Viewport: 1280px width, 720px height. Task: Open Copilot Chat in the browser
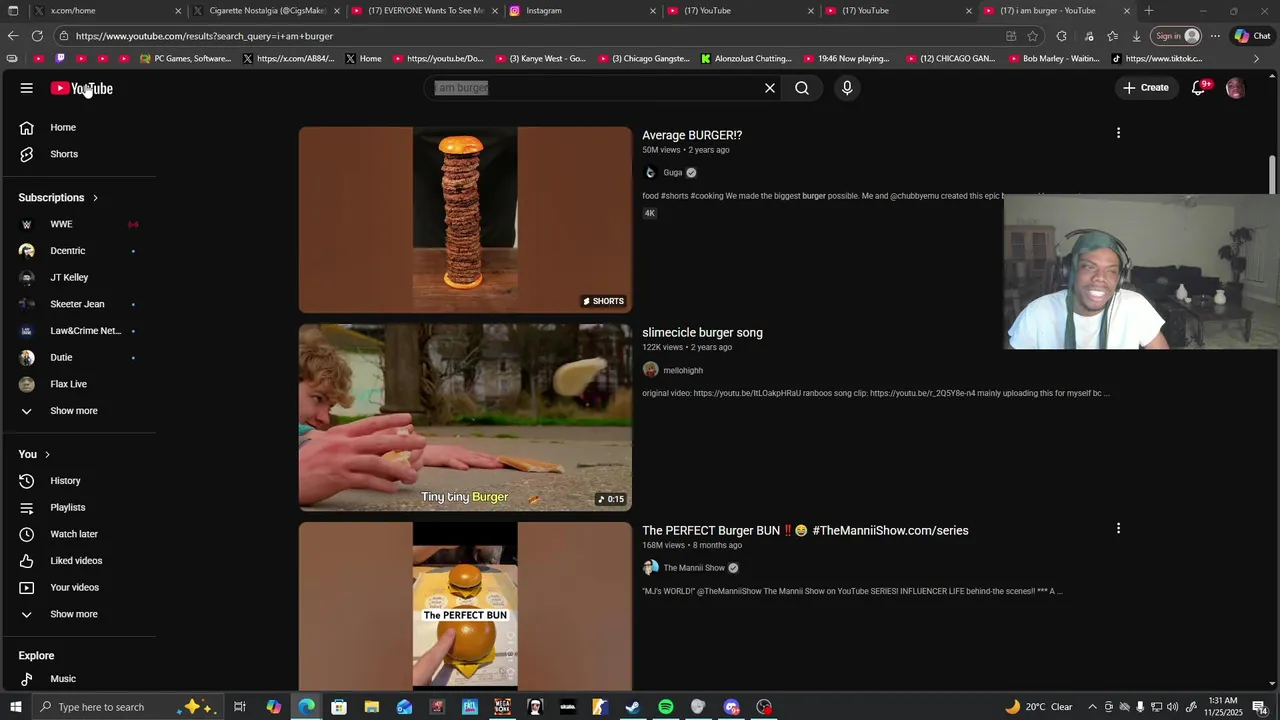1252,36
